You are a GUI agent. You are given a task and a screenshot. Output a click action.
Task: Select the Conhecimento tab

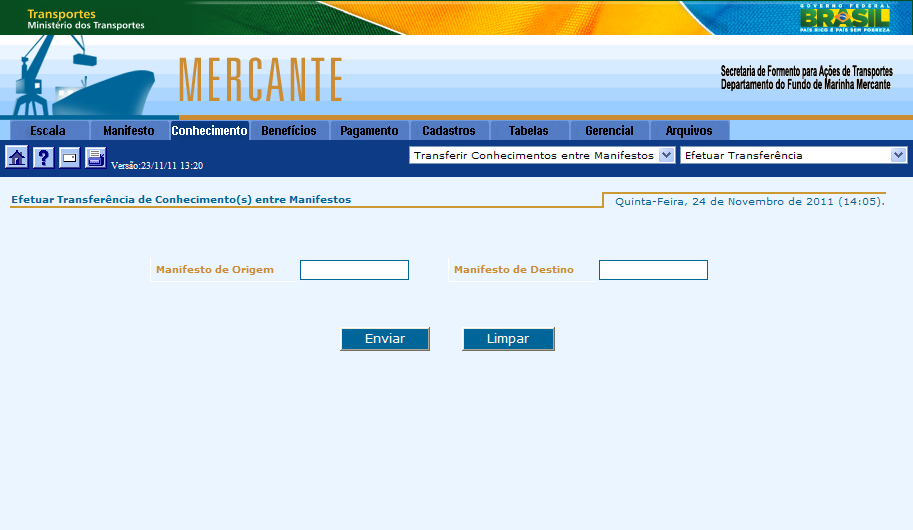(209, 130)
